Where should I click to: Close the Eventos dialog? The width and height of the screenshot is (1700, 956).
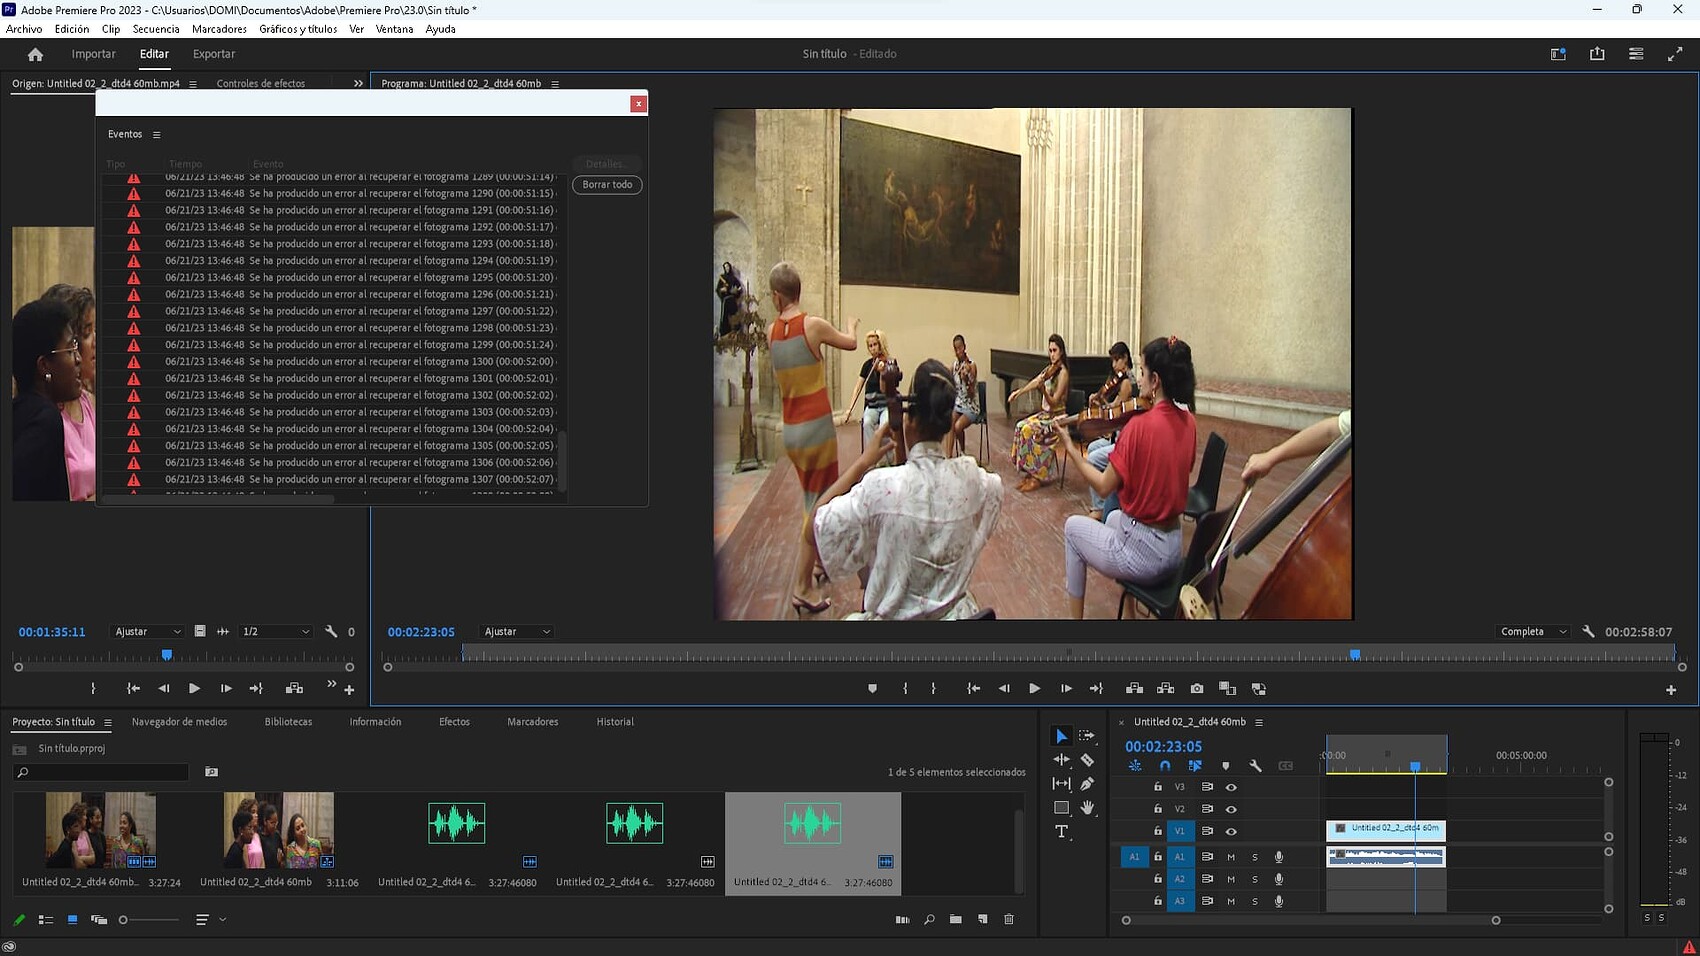pyautogui.click(x=638, y=104)
